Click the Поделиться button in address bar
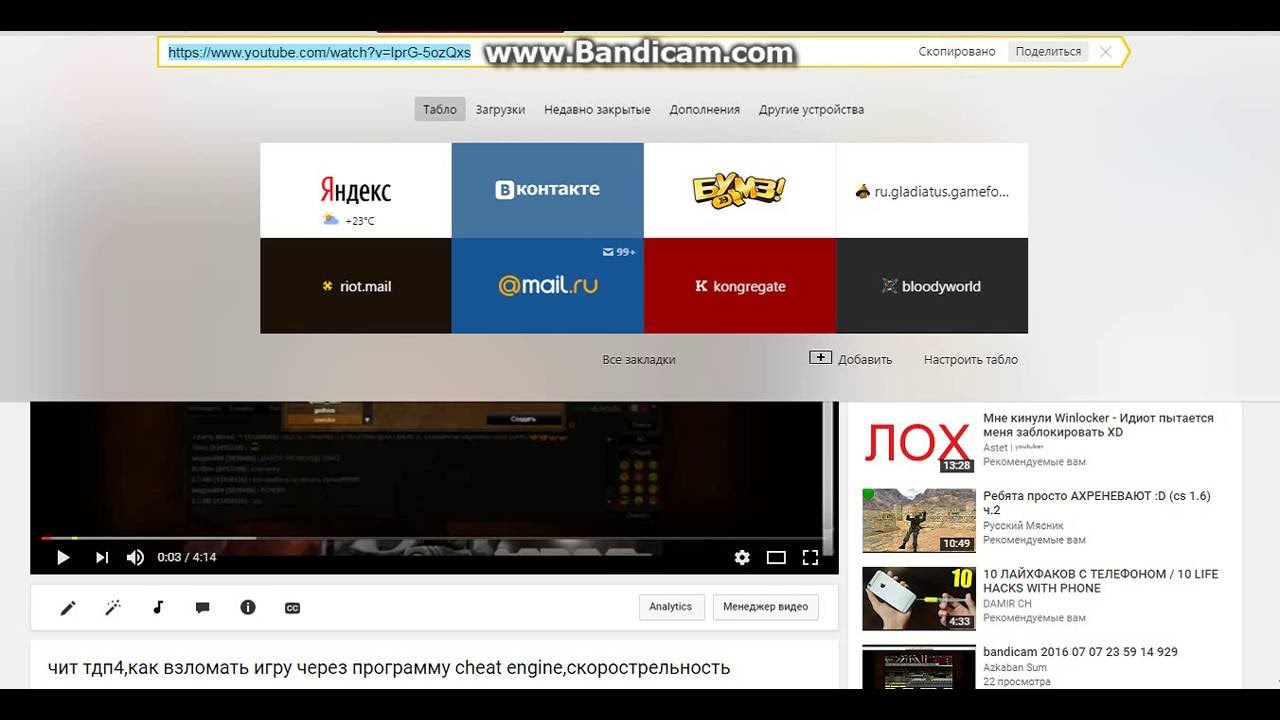The image size is (1280, 720). pos(1048,51)
